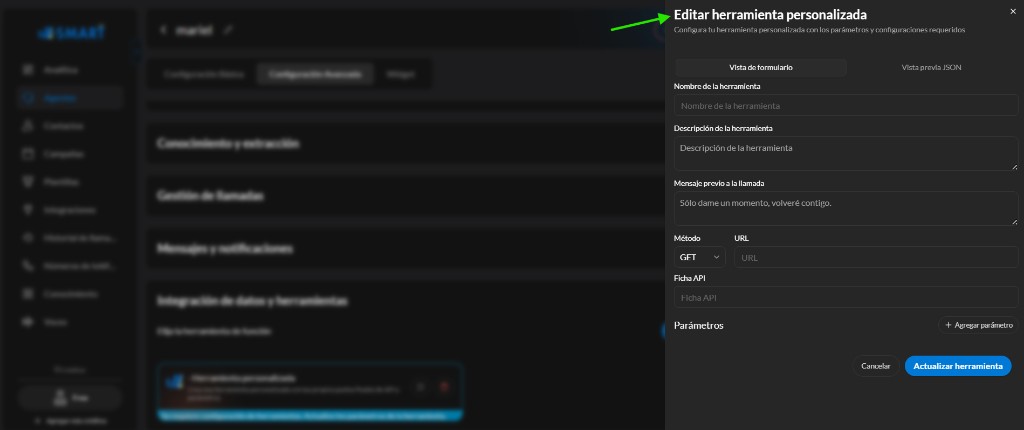Click the Ficha API input field
Image resolution: width=1024 pixels, height=430 pixels.
(x=846, y=297)
